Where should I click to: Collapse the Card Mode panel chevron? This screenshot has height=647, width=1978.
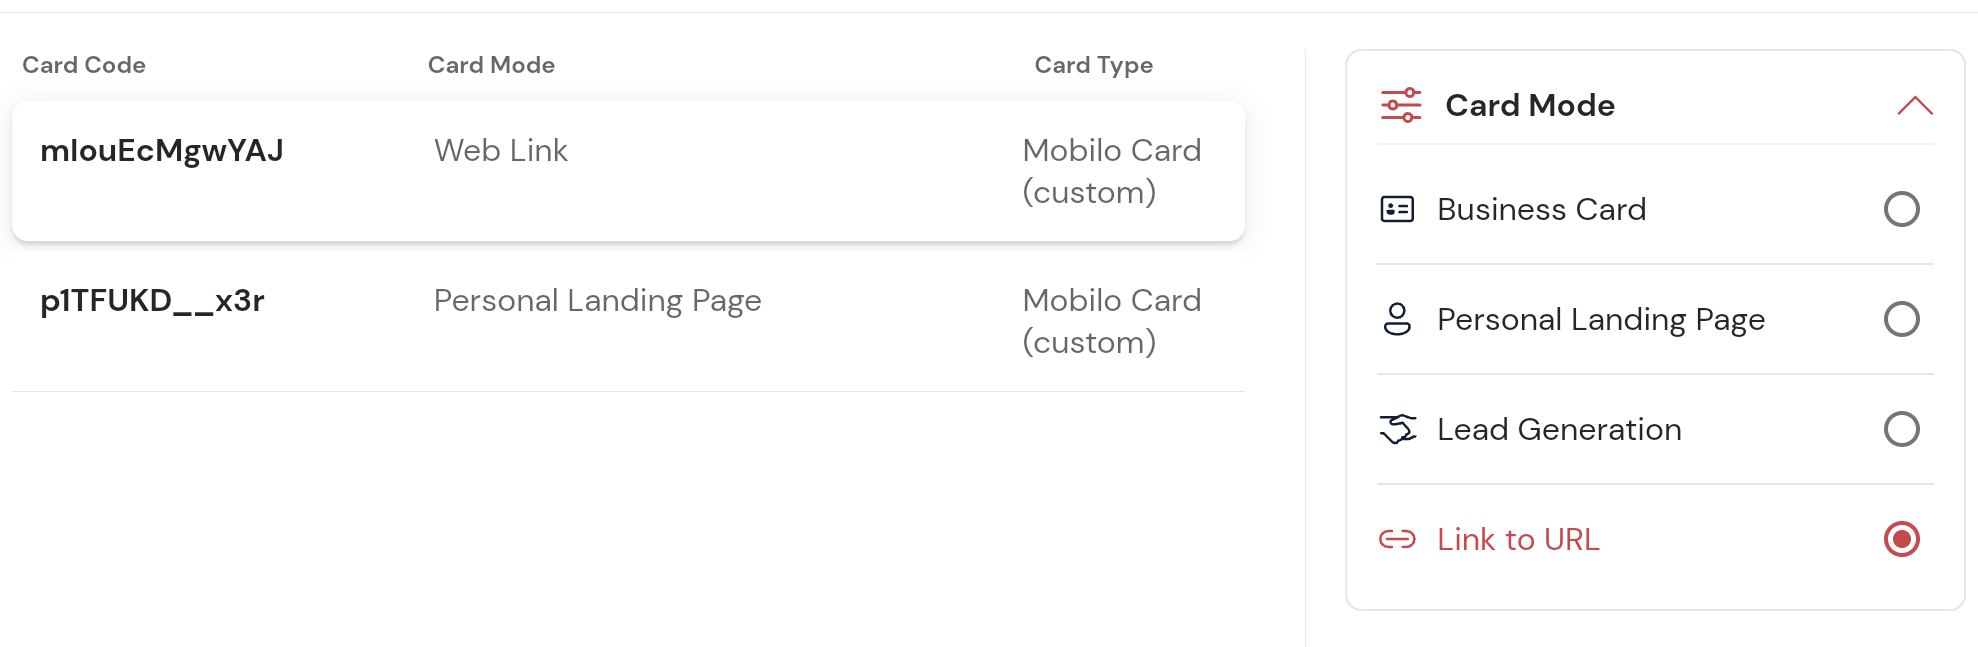tap(1914, 106)
